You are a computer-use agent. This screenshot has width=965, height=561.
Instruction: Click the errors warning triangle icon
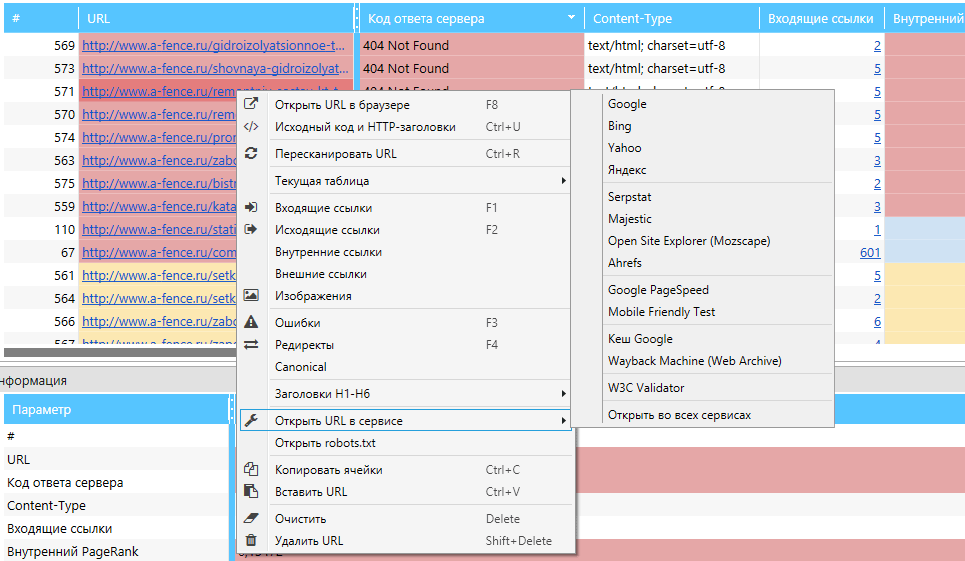pos(252,323)
